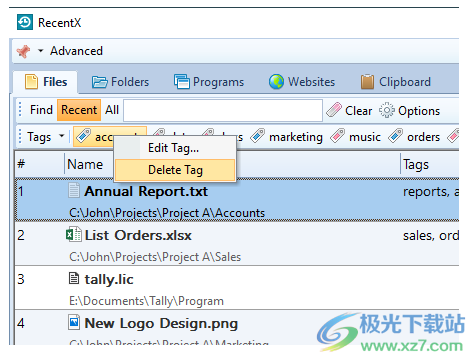The height and width of the screenshot is (362, 476).
Task: Expand the Tags dropdown
Action: [46, 137]
